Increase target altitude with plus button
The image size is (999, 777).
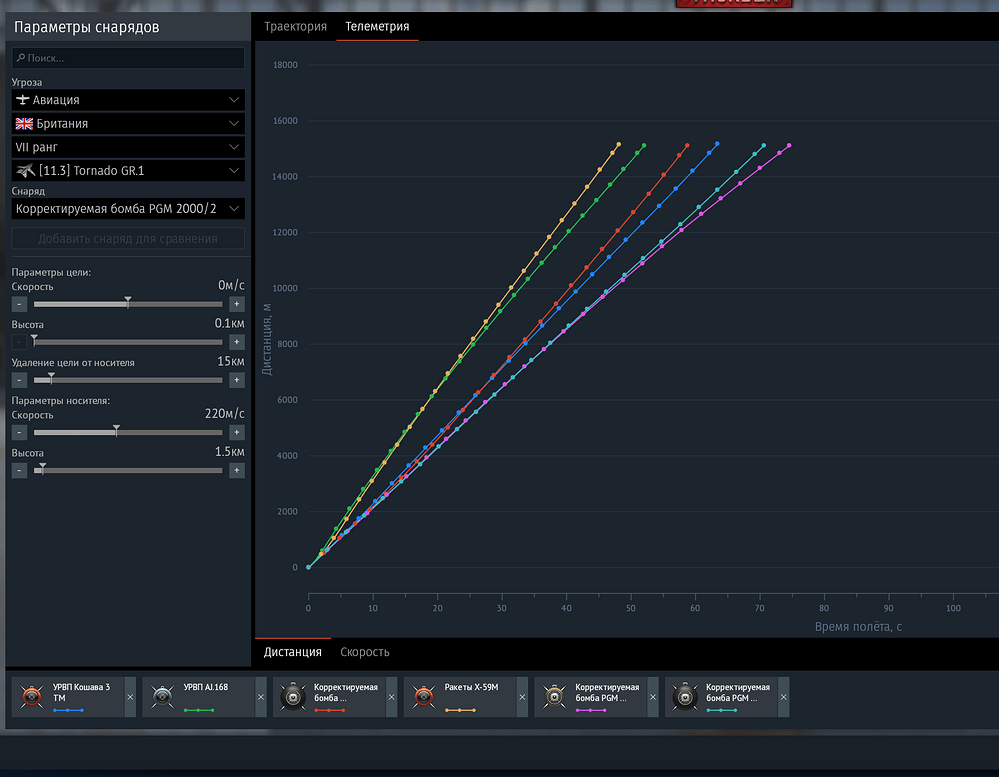236,342
